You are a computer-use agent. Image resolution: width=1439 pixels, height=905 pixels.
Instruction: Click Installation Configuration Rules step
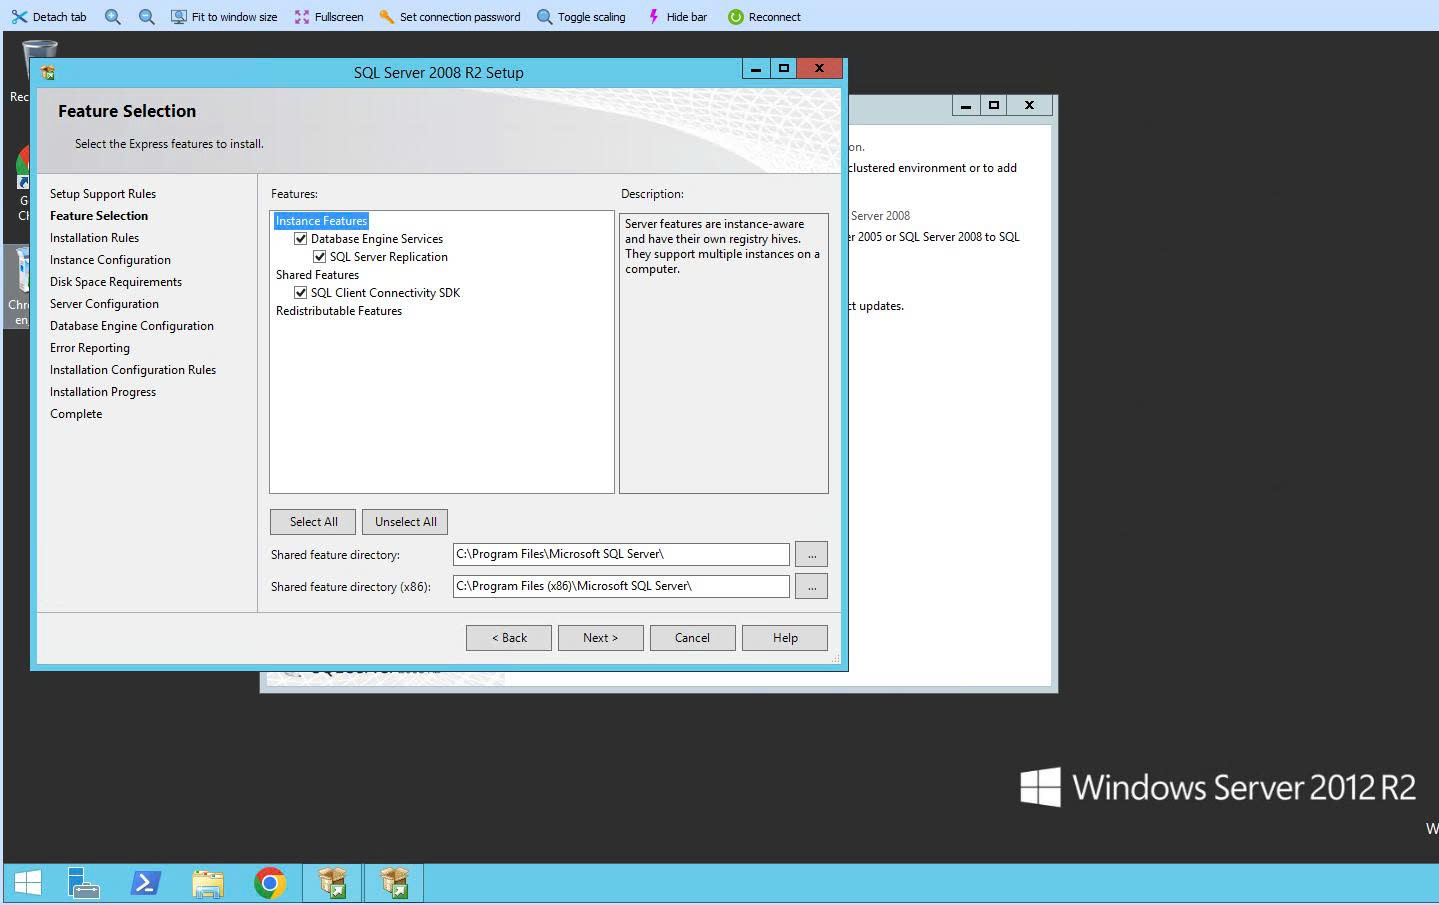click(133, 370)
